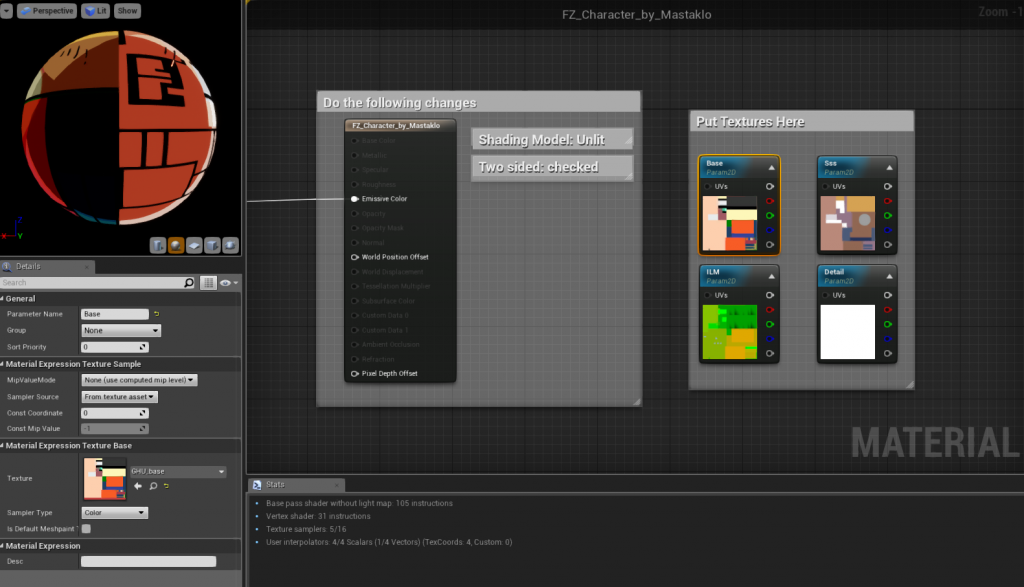Collapse the Sss node preview arrow
Screen dimensions: 1024x587
[889, 168]
